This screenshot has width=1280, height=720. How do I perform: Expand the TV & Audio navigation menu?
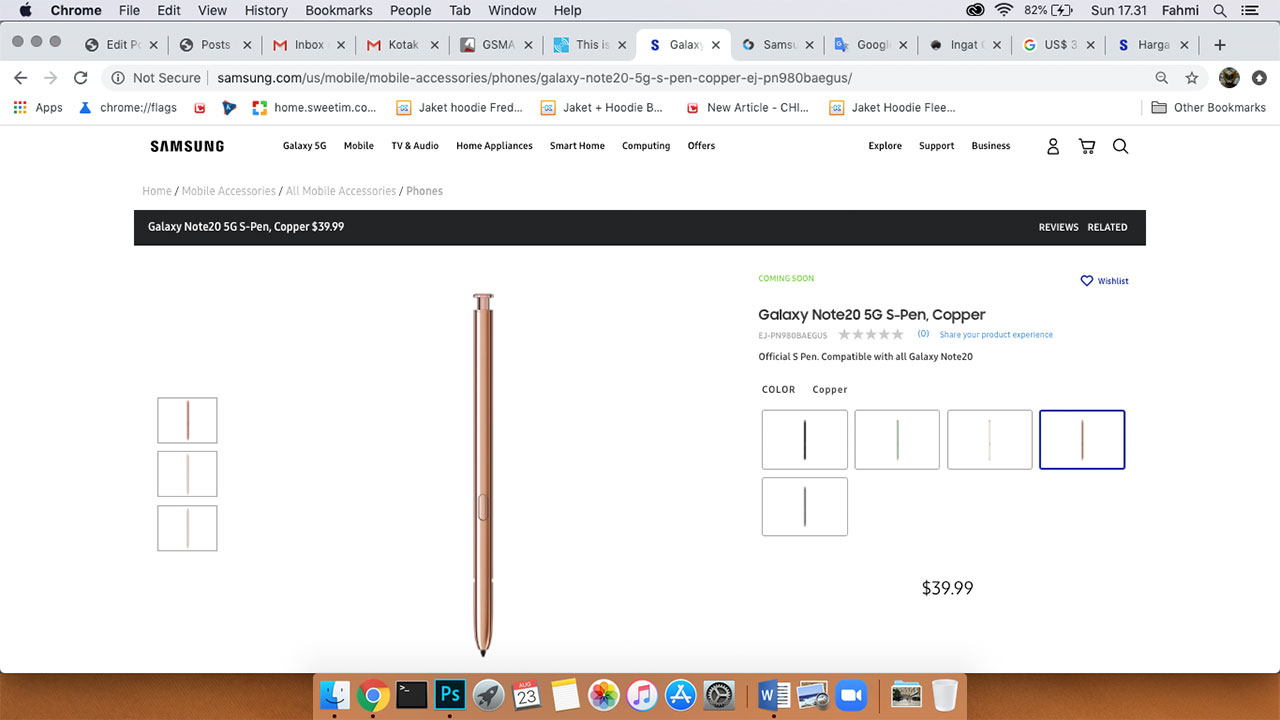click(415, 146)
